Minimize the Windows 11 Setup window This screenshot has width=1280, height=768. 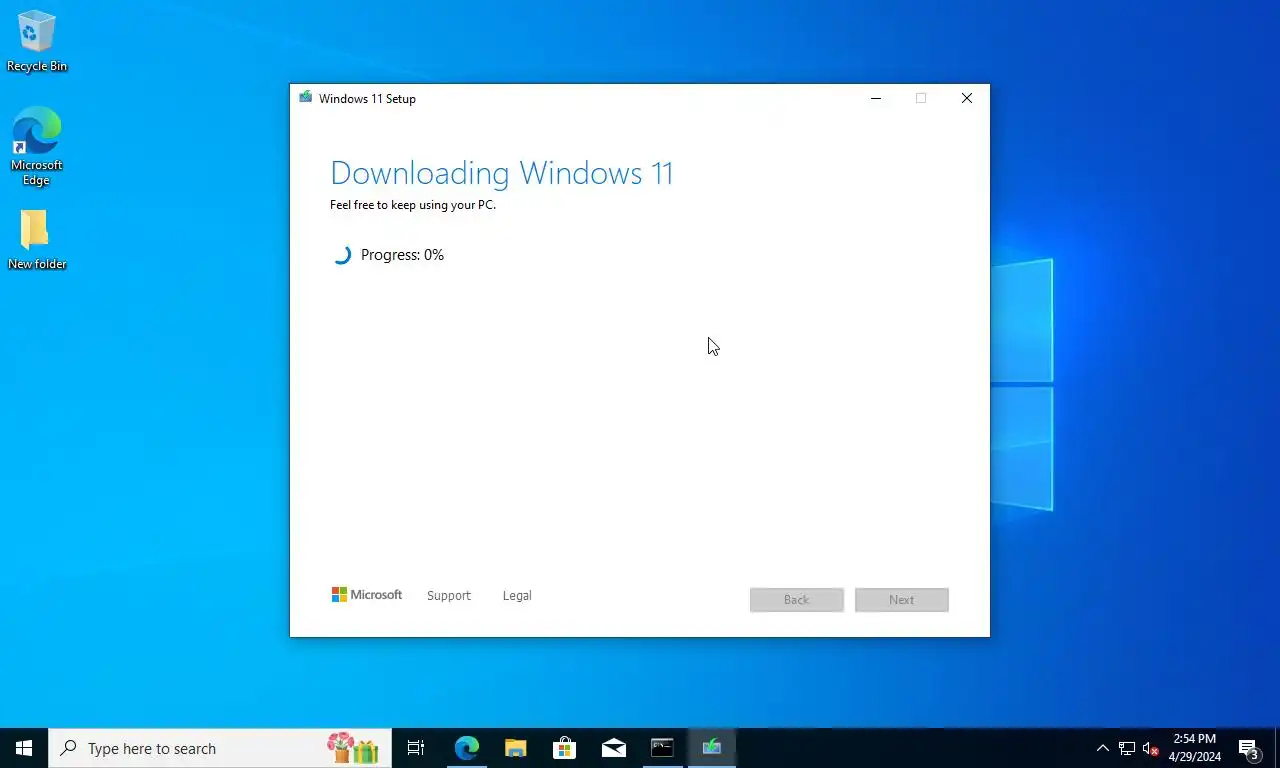click(876, 98)
